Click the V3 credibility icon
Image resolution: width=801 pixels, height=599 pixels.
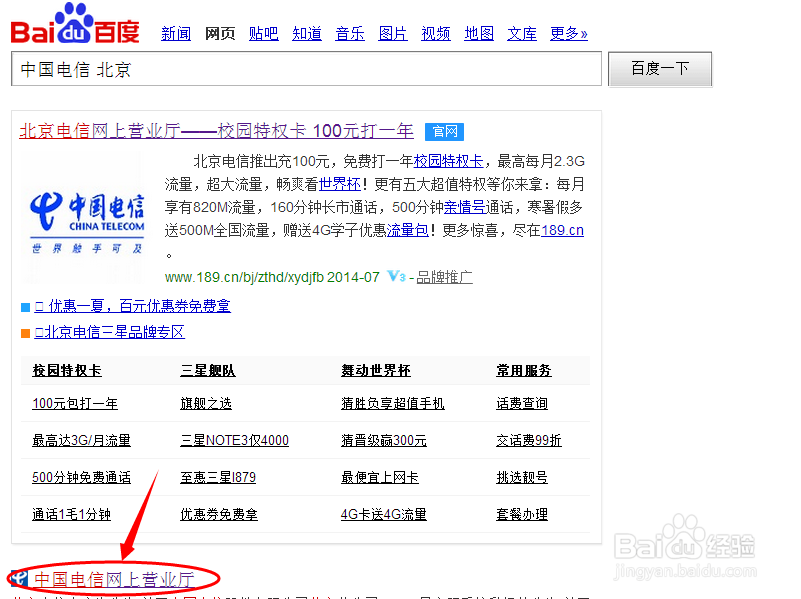coord(396,277)
